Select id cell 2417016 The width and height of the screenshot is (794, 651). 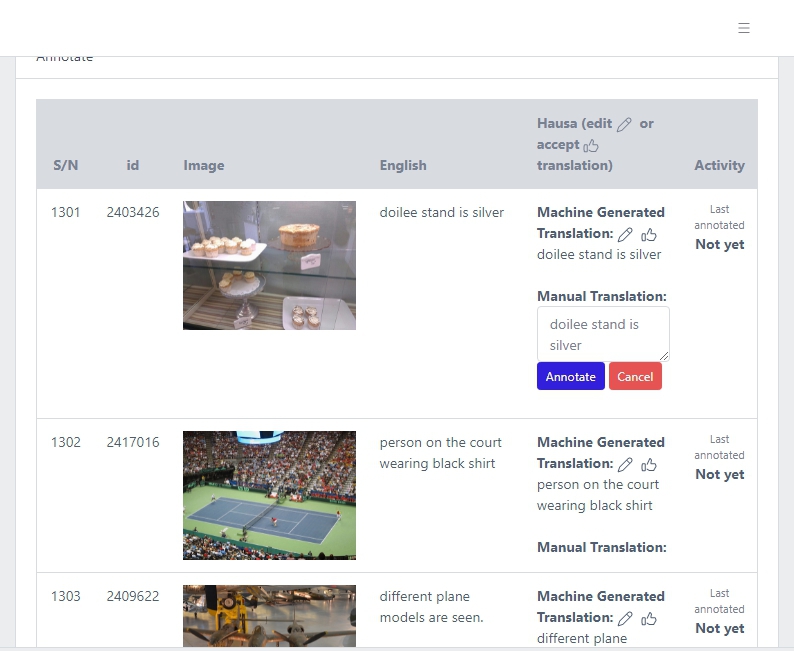pos(133,442)
